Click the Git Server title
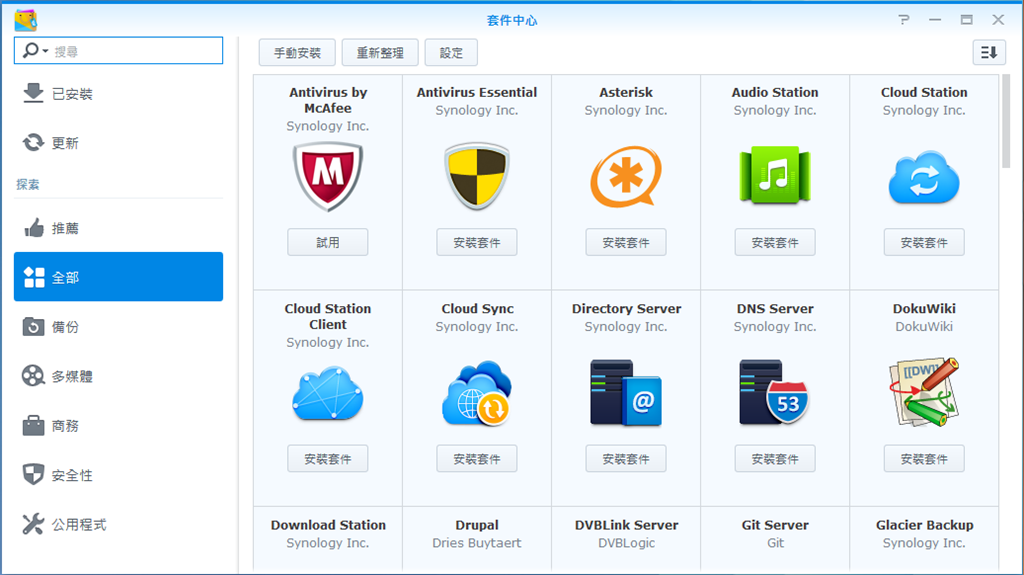The width and height of the screenshot is (1024, 575). [x=775, y=525]
